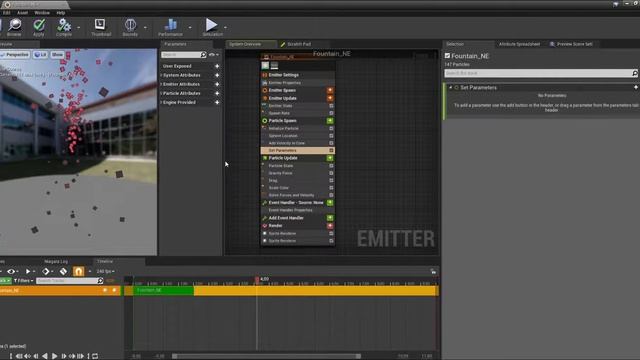Viewport: 640px width, 360px height.
Task: Click the plus on Event Handler row
Action: (x=330, y=202)
